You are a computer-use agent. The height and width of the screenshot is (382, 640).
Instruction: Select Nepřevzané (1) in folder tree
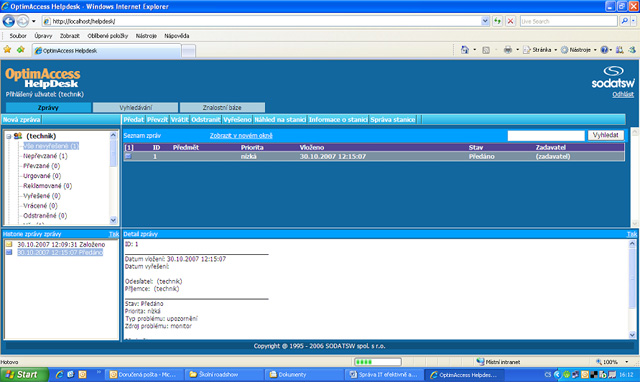coord(45,156)
